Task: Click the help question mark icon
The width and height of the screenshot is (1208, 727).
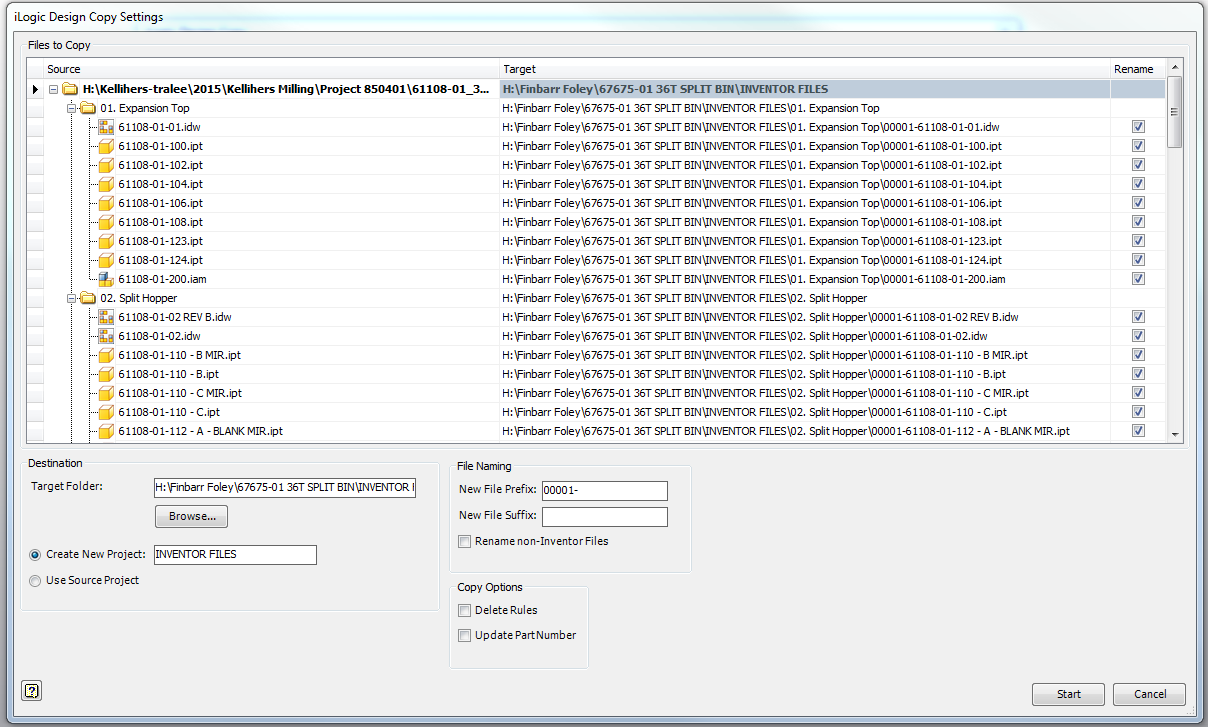Action: pos(31,690)
